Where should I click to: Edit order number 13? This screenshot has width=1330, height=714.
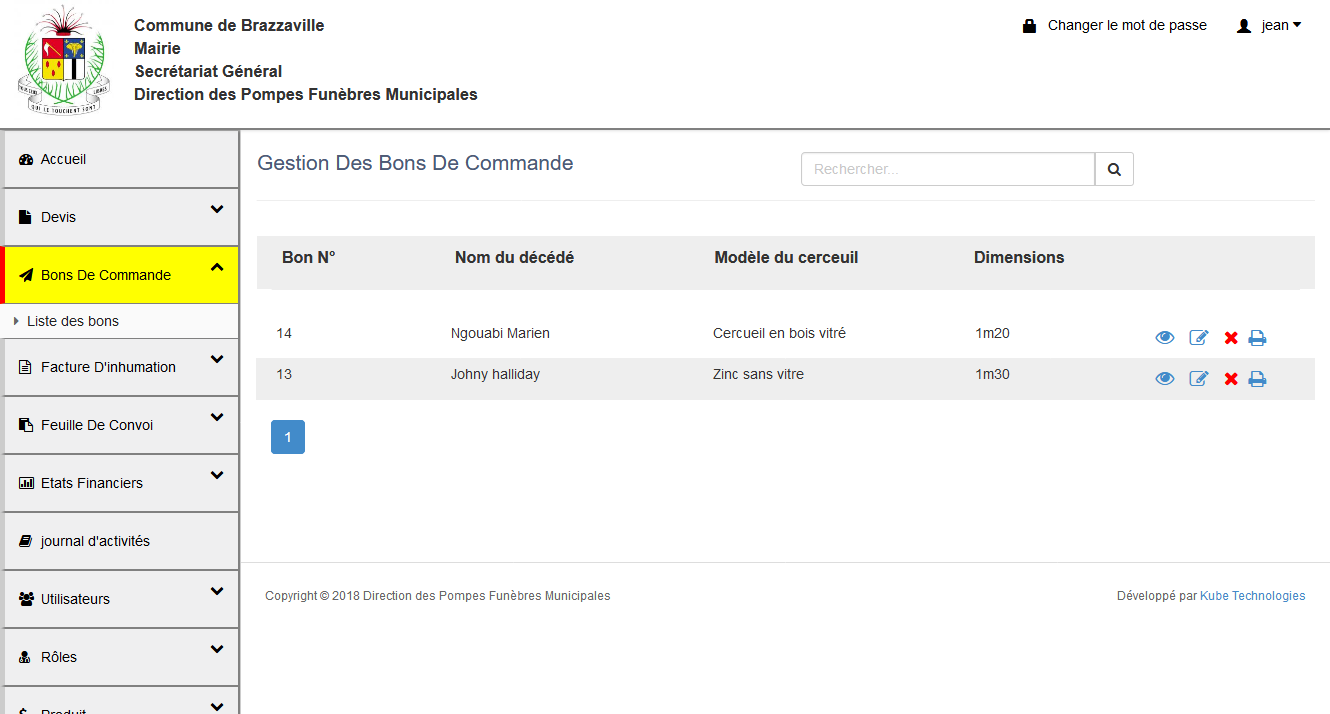point(1198,379)
